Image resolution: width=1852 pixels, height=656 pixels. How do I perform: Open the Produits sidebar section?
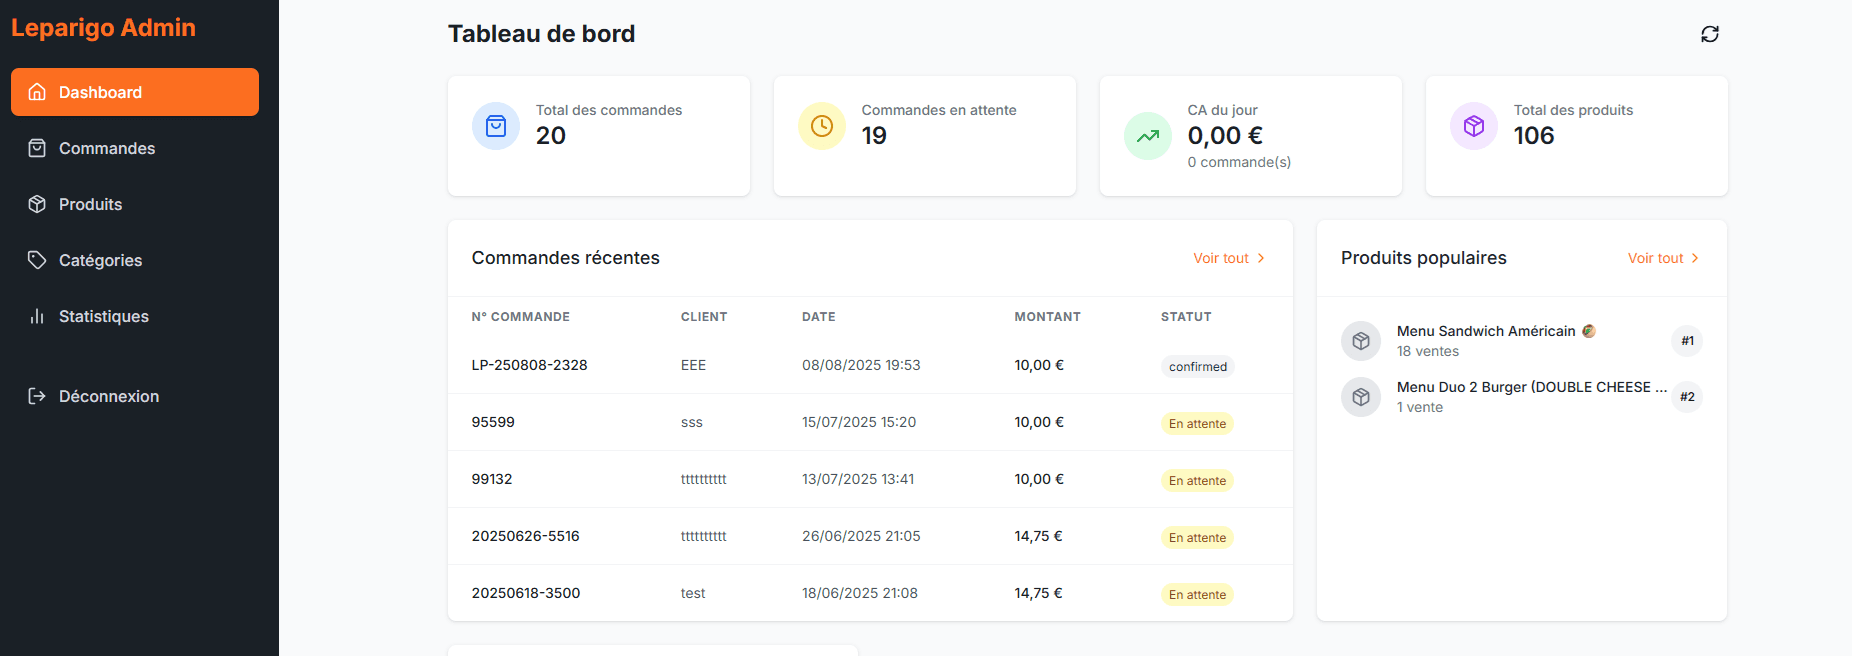(x=90, y=204)
